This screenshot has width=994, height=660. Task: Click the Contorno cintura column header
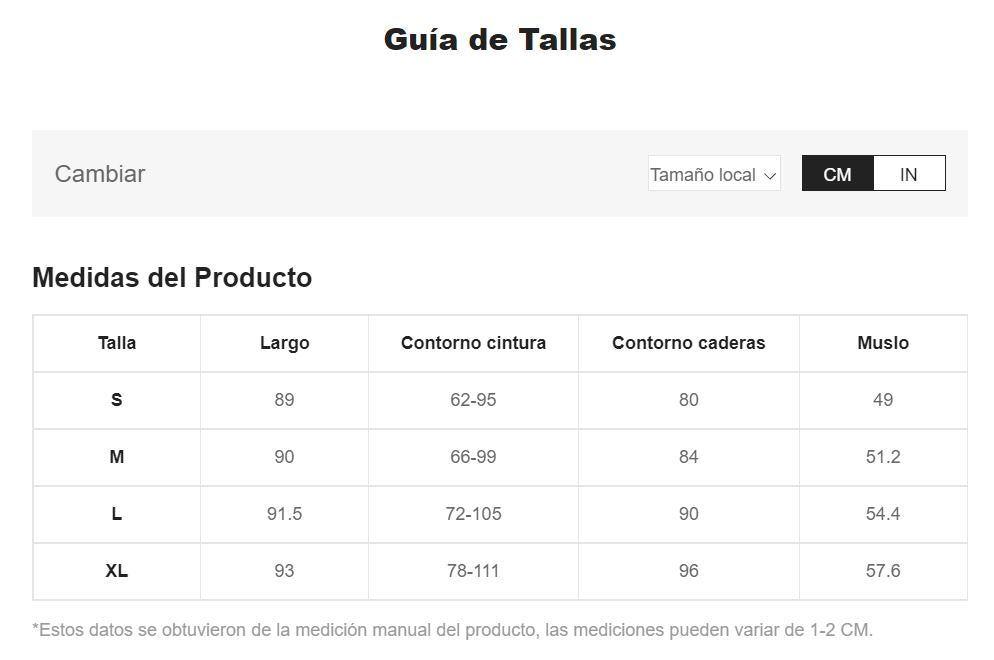pos(473,343)
